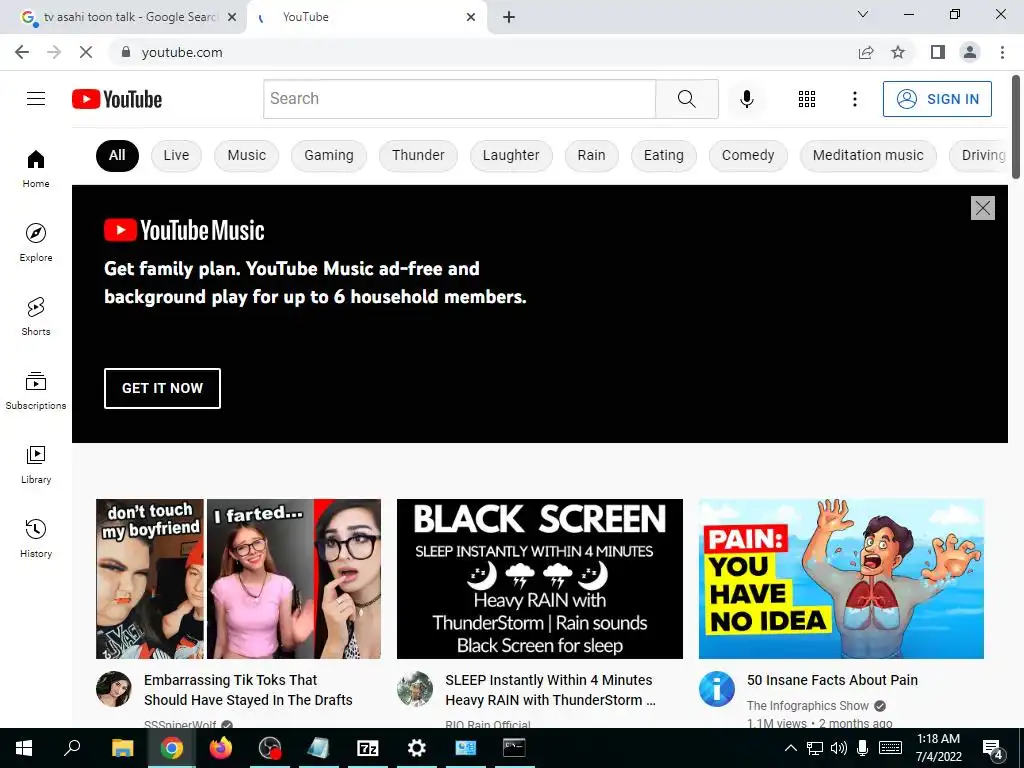The image size is (1024, 768).
Task: Toggle Chrome side panel
Action: click(x=938, y=52)
